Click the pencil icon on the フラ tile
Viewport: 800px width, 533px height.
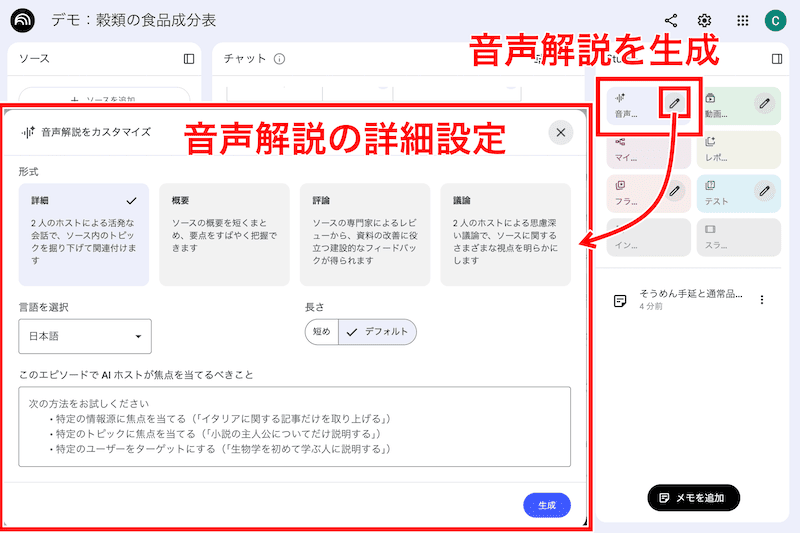pos(676,189)
